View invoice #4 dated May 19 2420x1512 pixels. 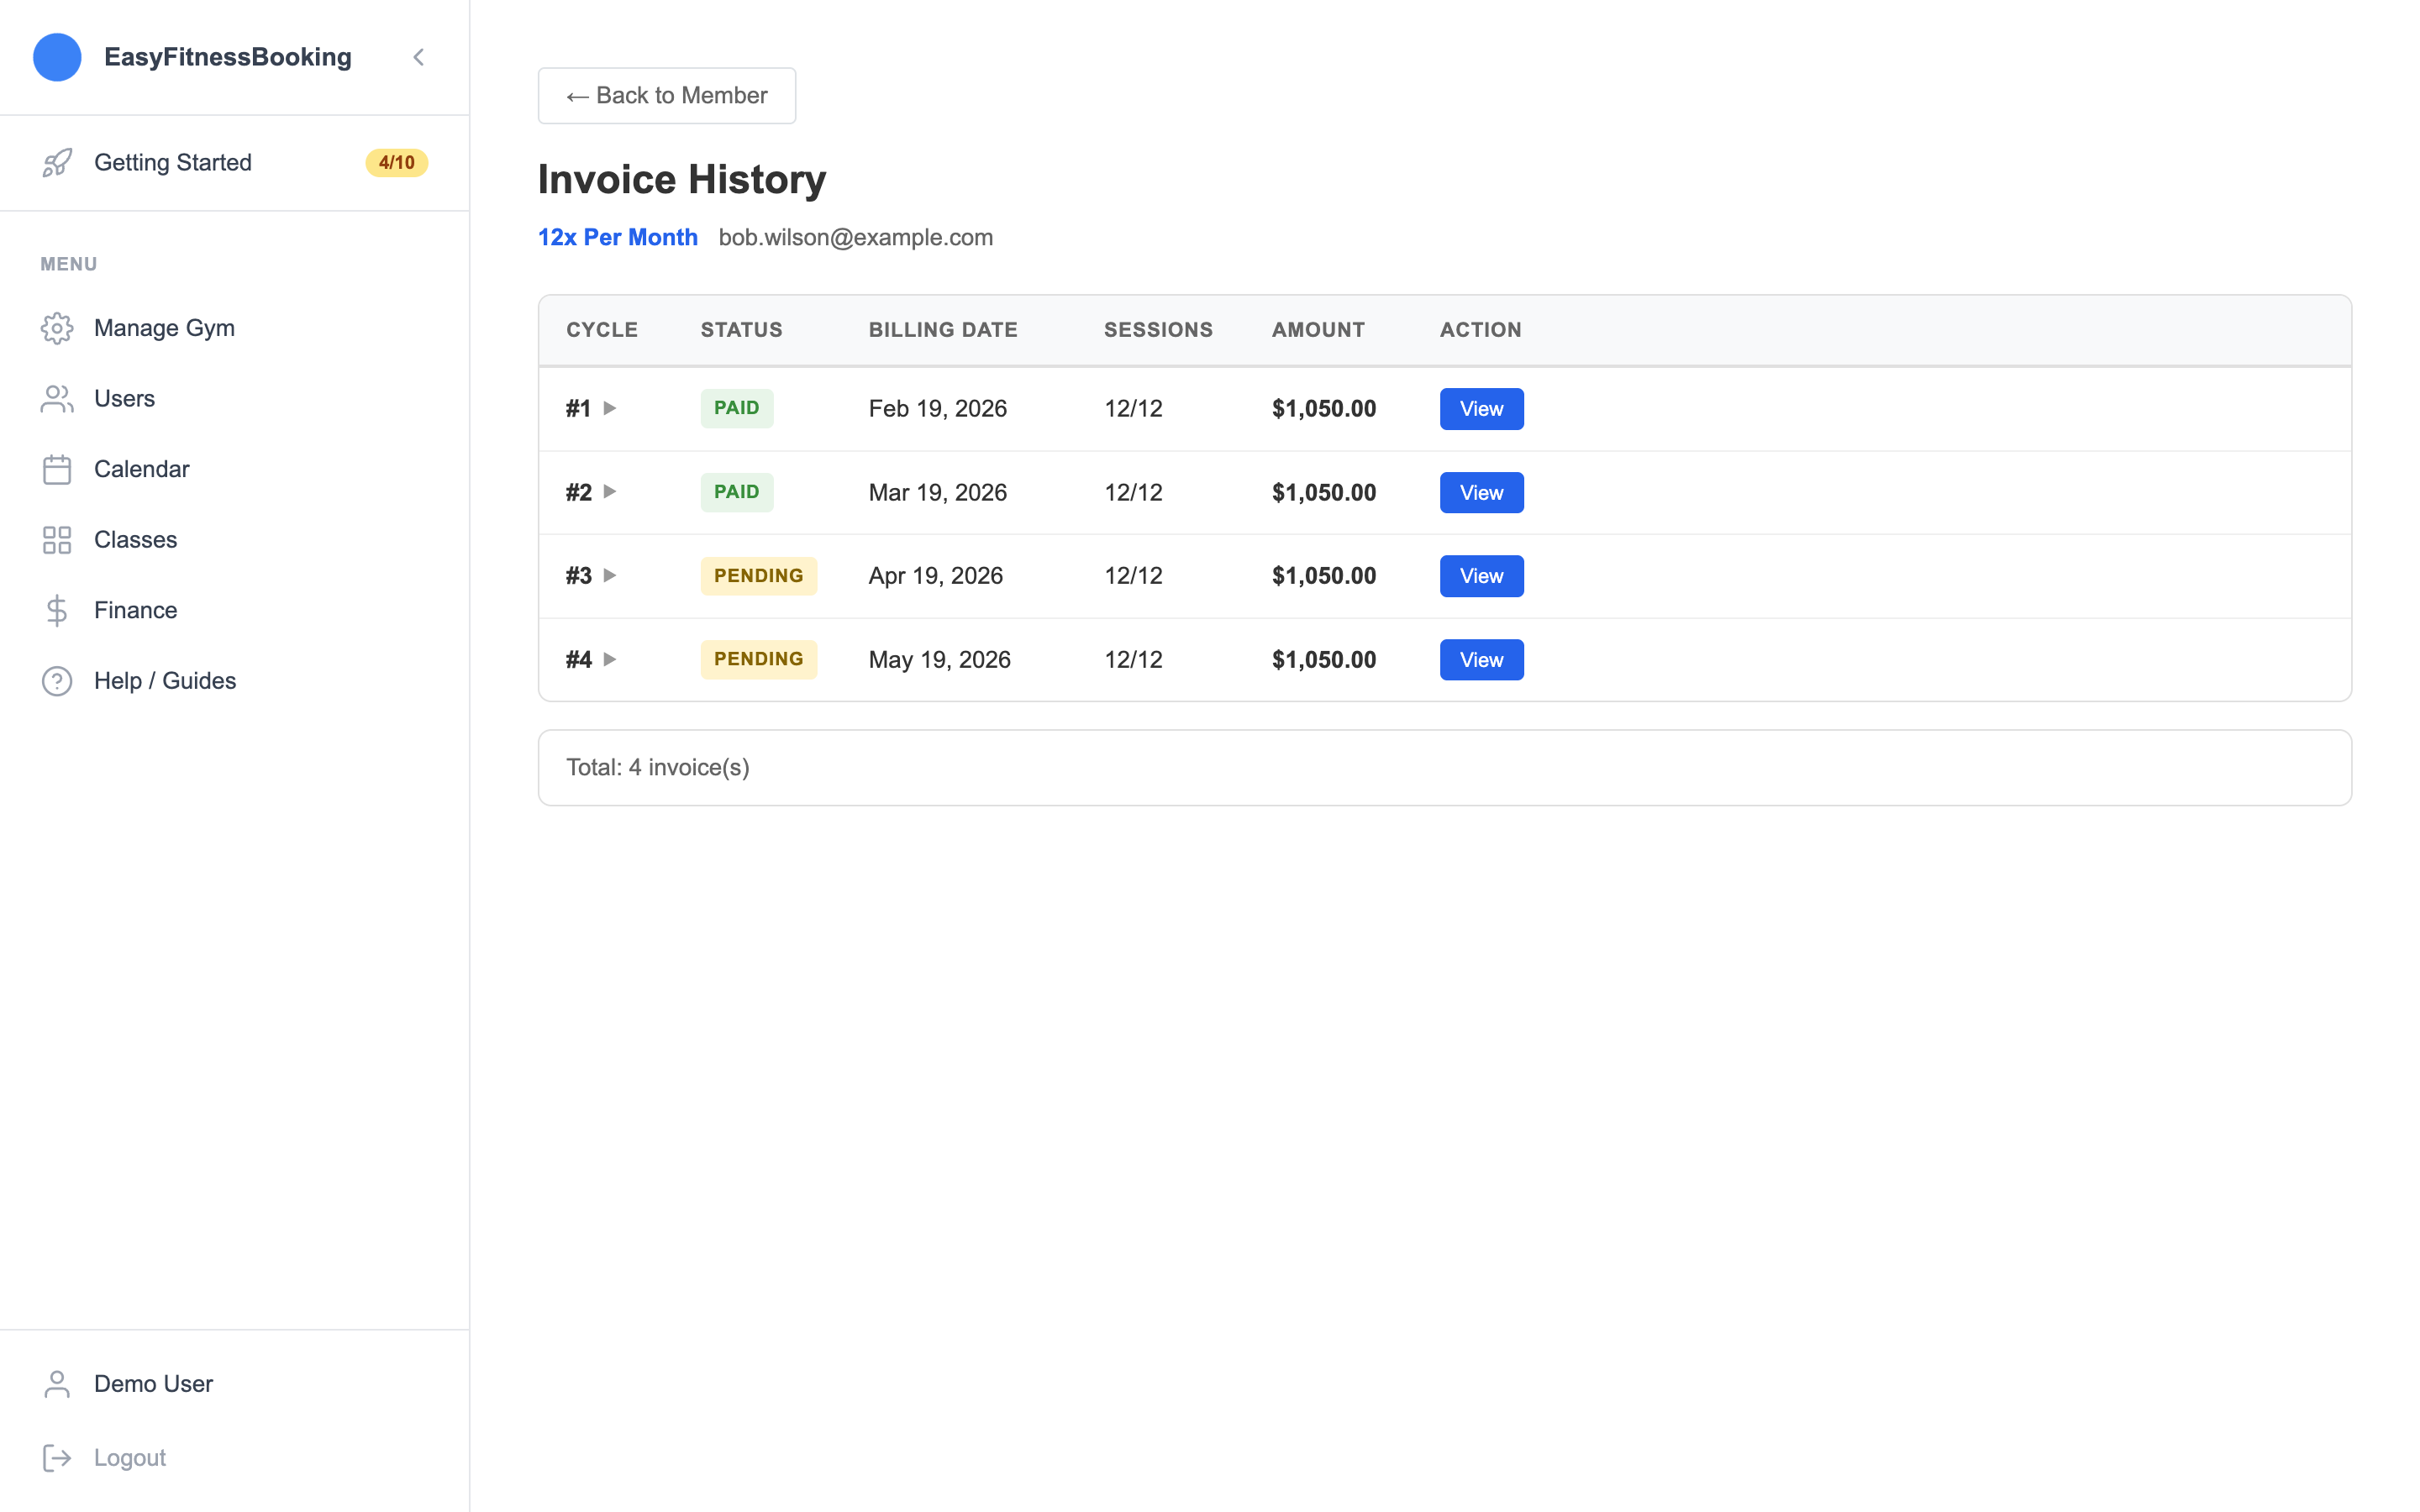pyautogui.click(x=1481, y=659)
